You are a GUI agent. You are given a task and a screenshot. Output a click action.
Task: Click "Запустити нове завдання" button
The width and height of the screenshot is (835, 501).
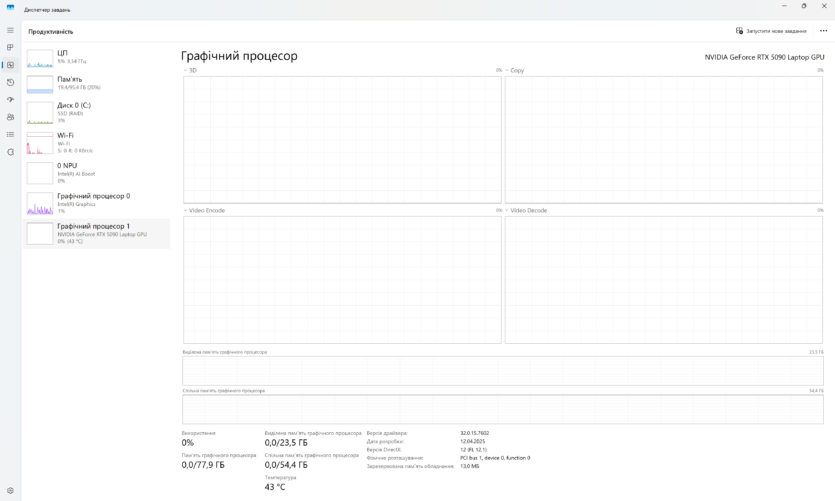point(771,31)
